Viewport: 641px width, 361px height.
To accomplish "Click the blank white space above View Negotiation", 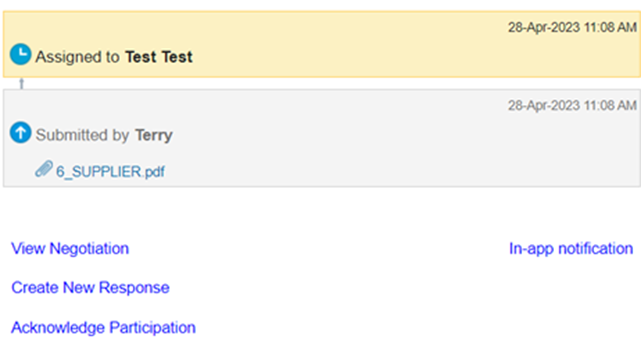I will pos(320,213).
